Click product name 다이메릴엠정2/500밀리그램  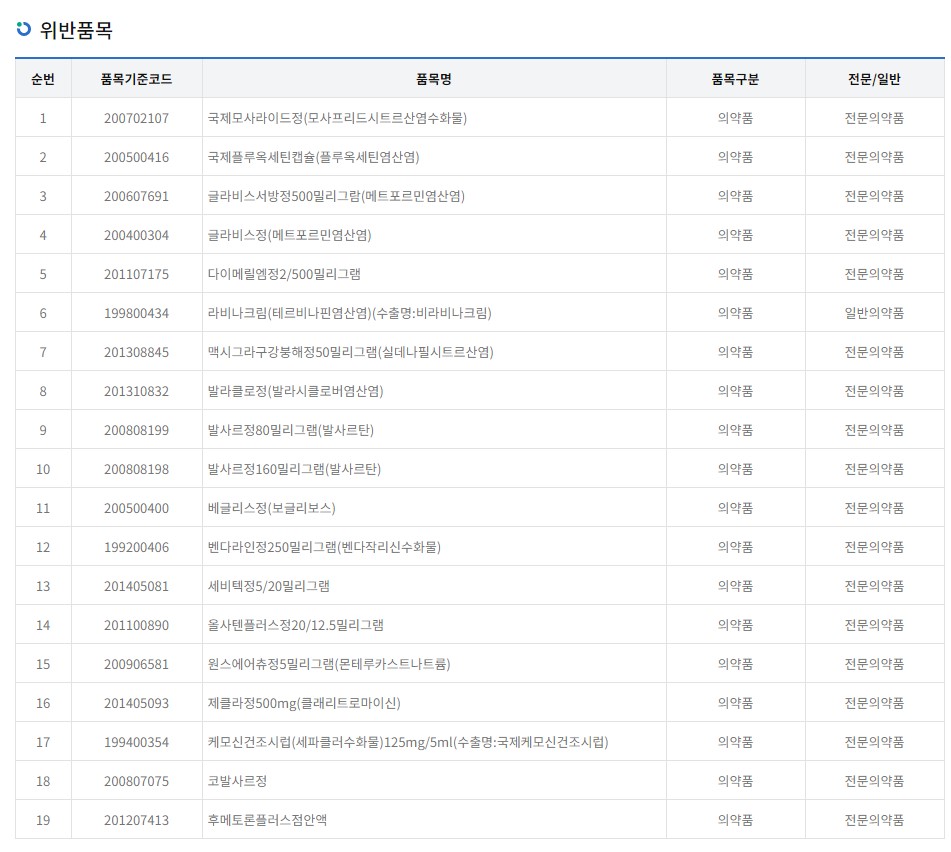click(x=284, y=274)
